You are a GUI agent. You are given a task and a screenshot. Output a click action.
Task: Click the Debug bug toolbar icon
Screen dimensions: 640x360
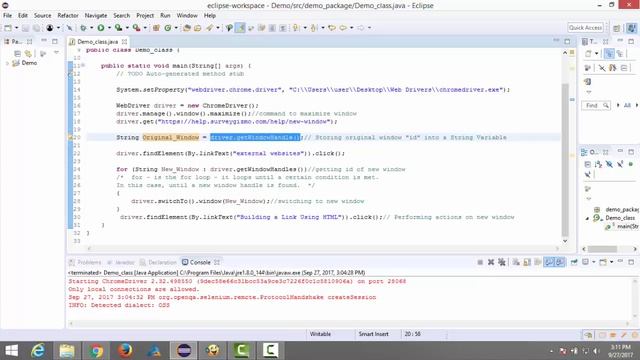pyautogui.click(x=83, y=28)
